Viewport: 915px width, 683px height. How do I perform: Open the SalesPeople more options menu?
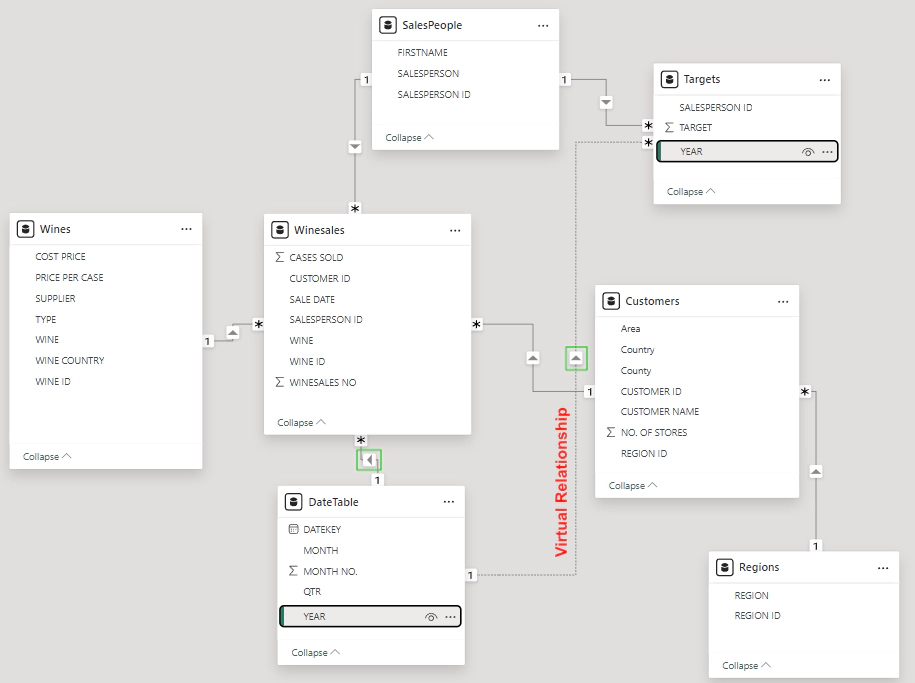(x=543, y=25)
